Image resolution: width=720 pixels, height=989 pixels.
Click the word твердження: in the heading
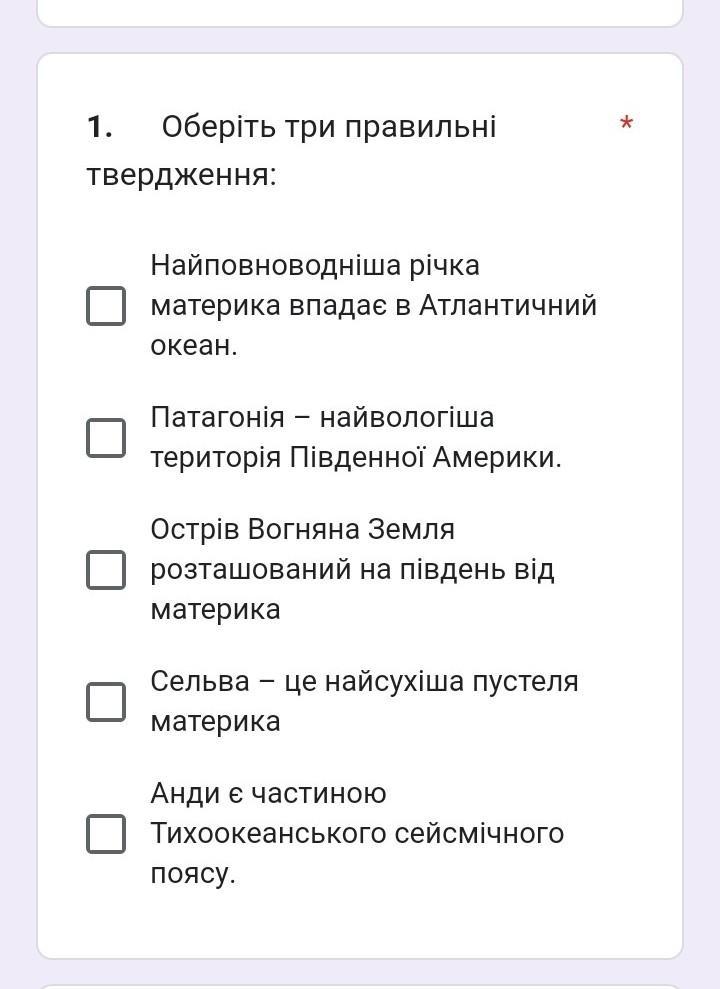182,175
